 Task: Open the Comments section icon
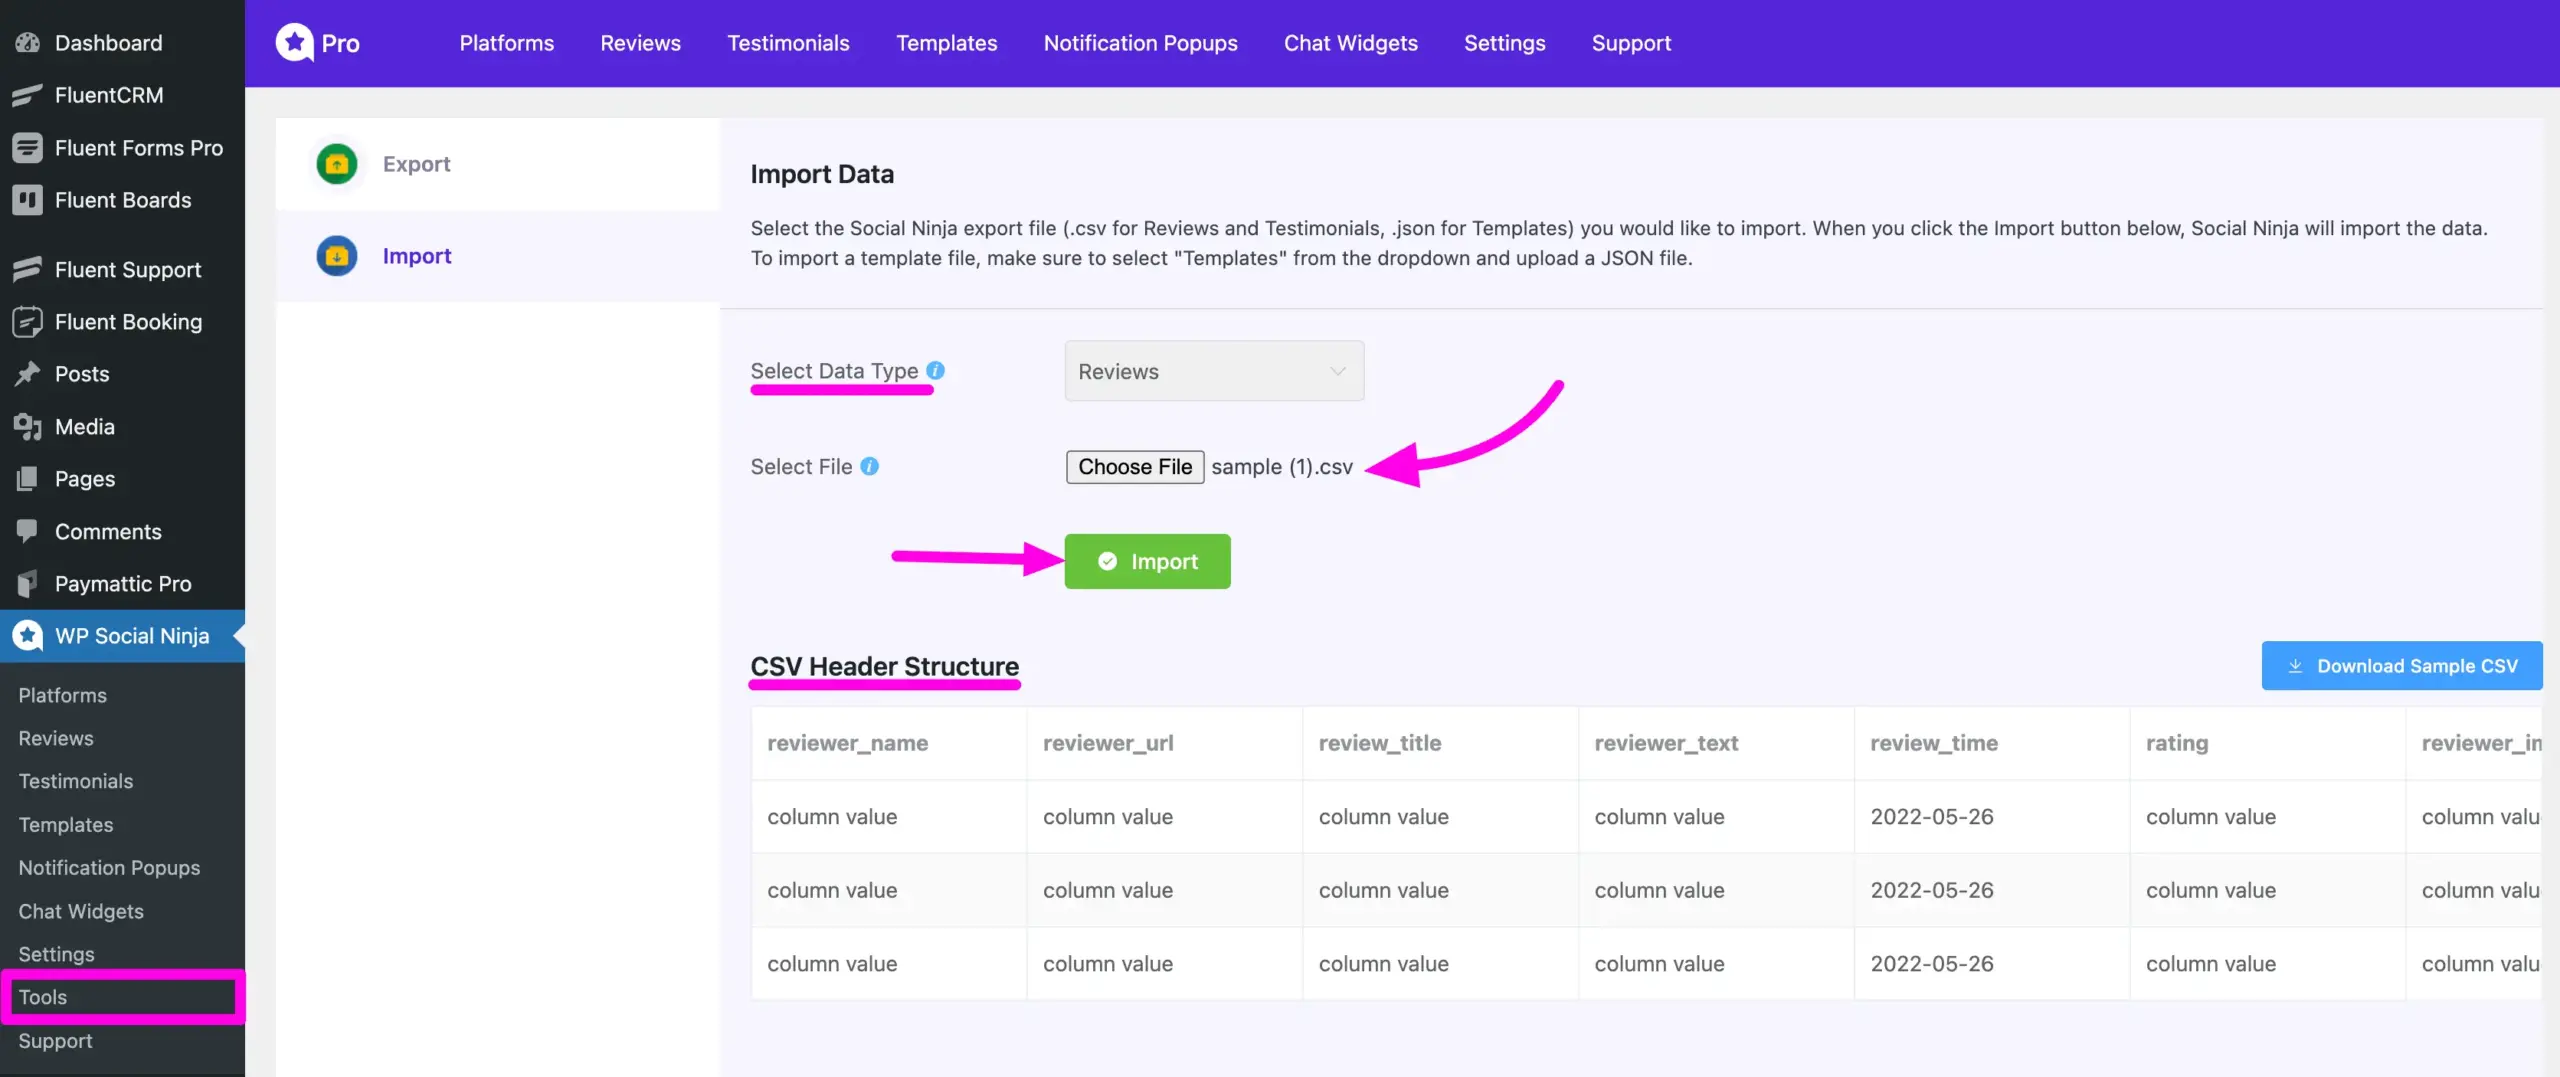tap(27, 531)
